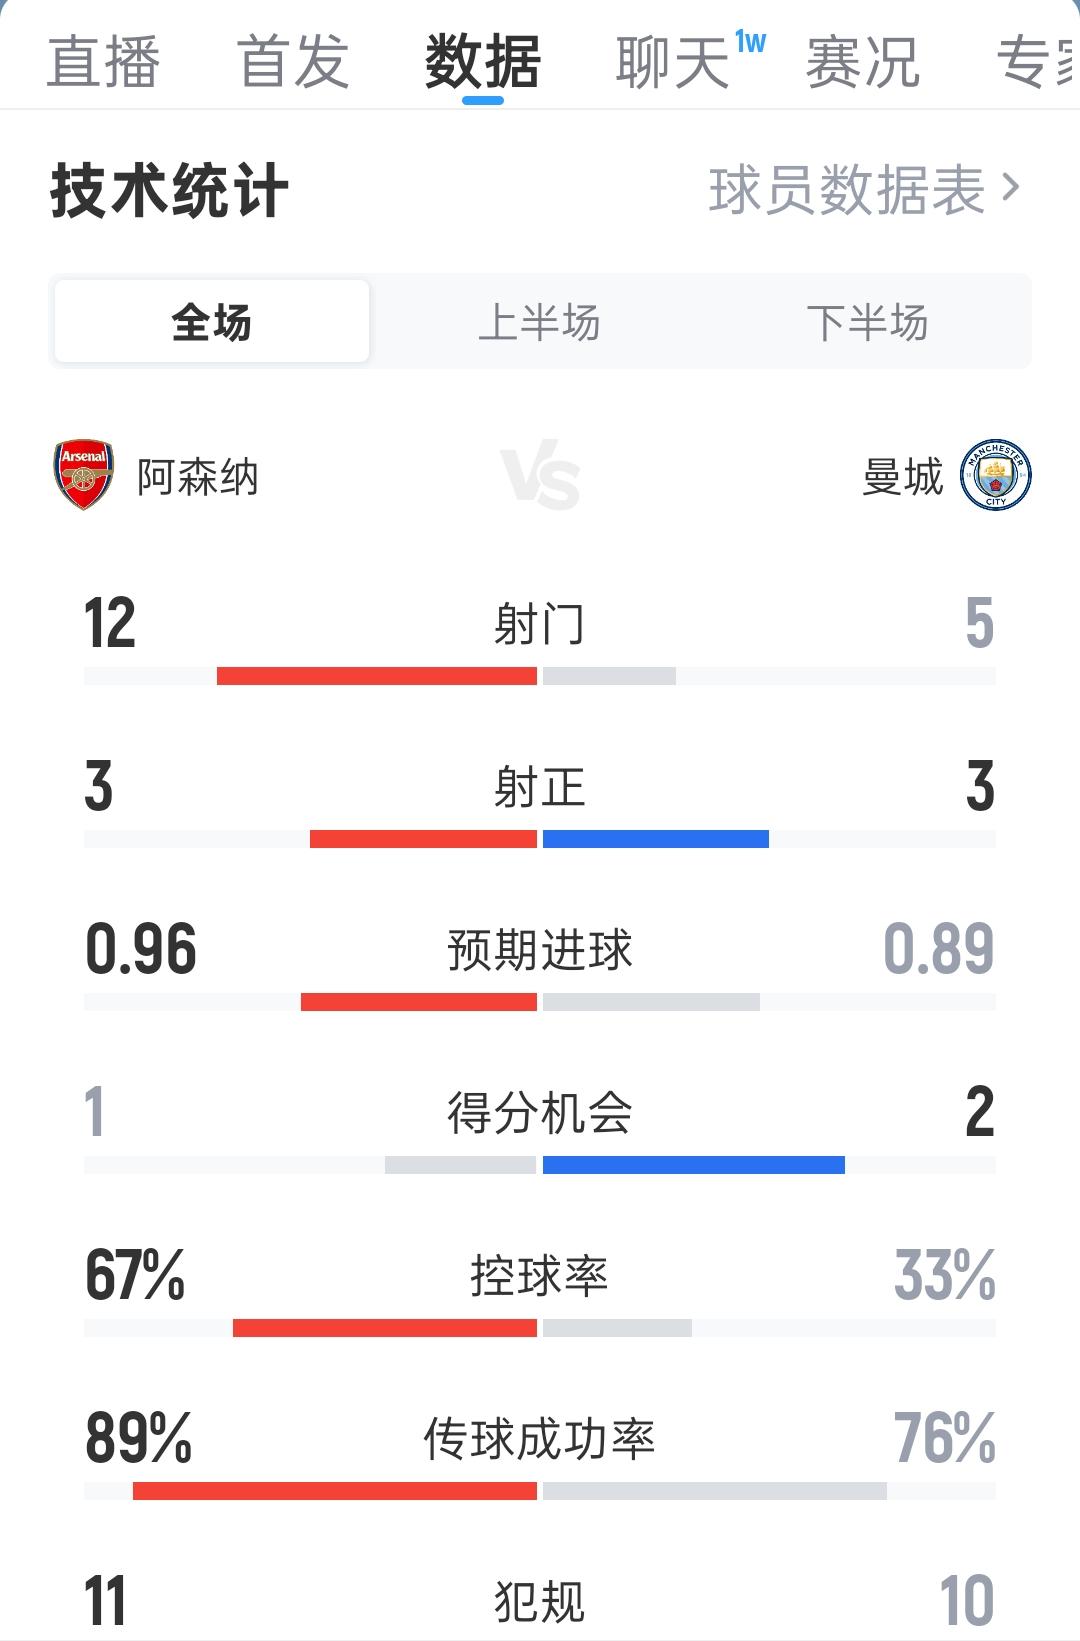Select the 数据 statistics tab
This screenshot has width=1080, height=1641.
point(483,62)
